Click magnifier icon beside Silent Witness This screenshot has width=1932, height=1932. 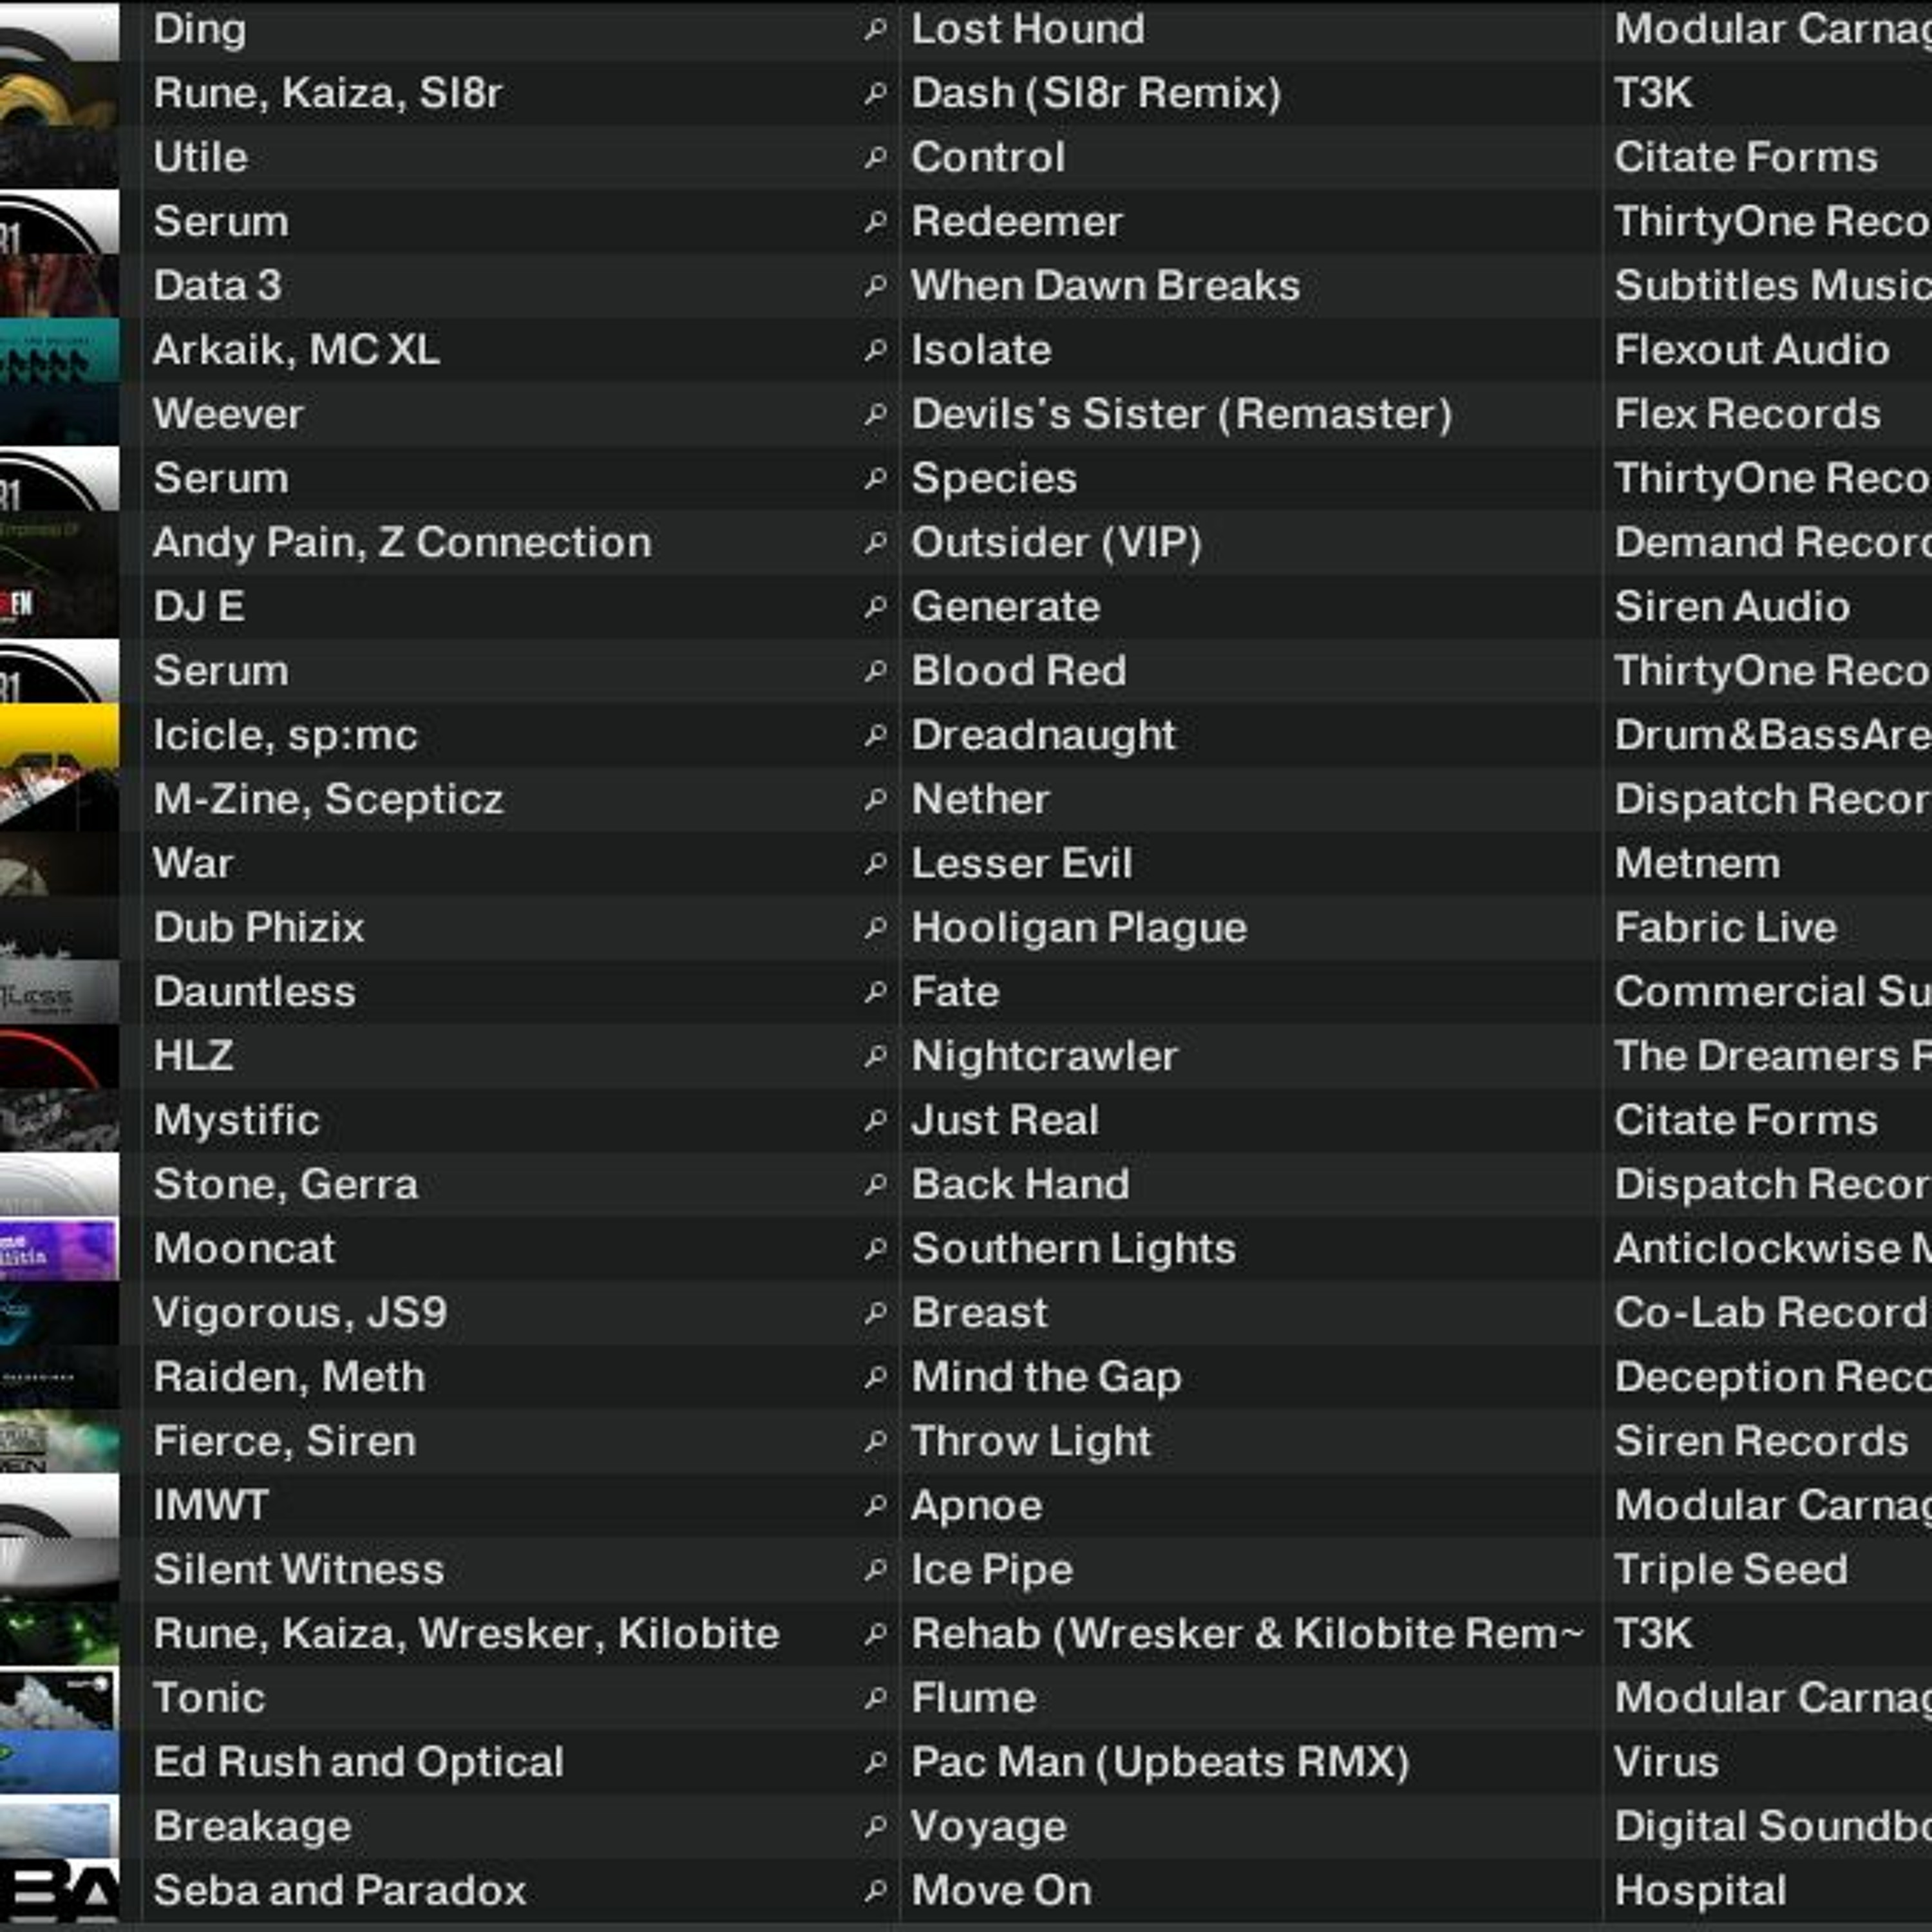pyautogui.click(x=875, y=1570)
